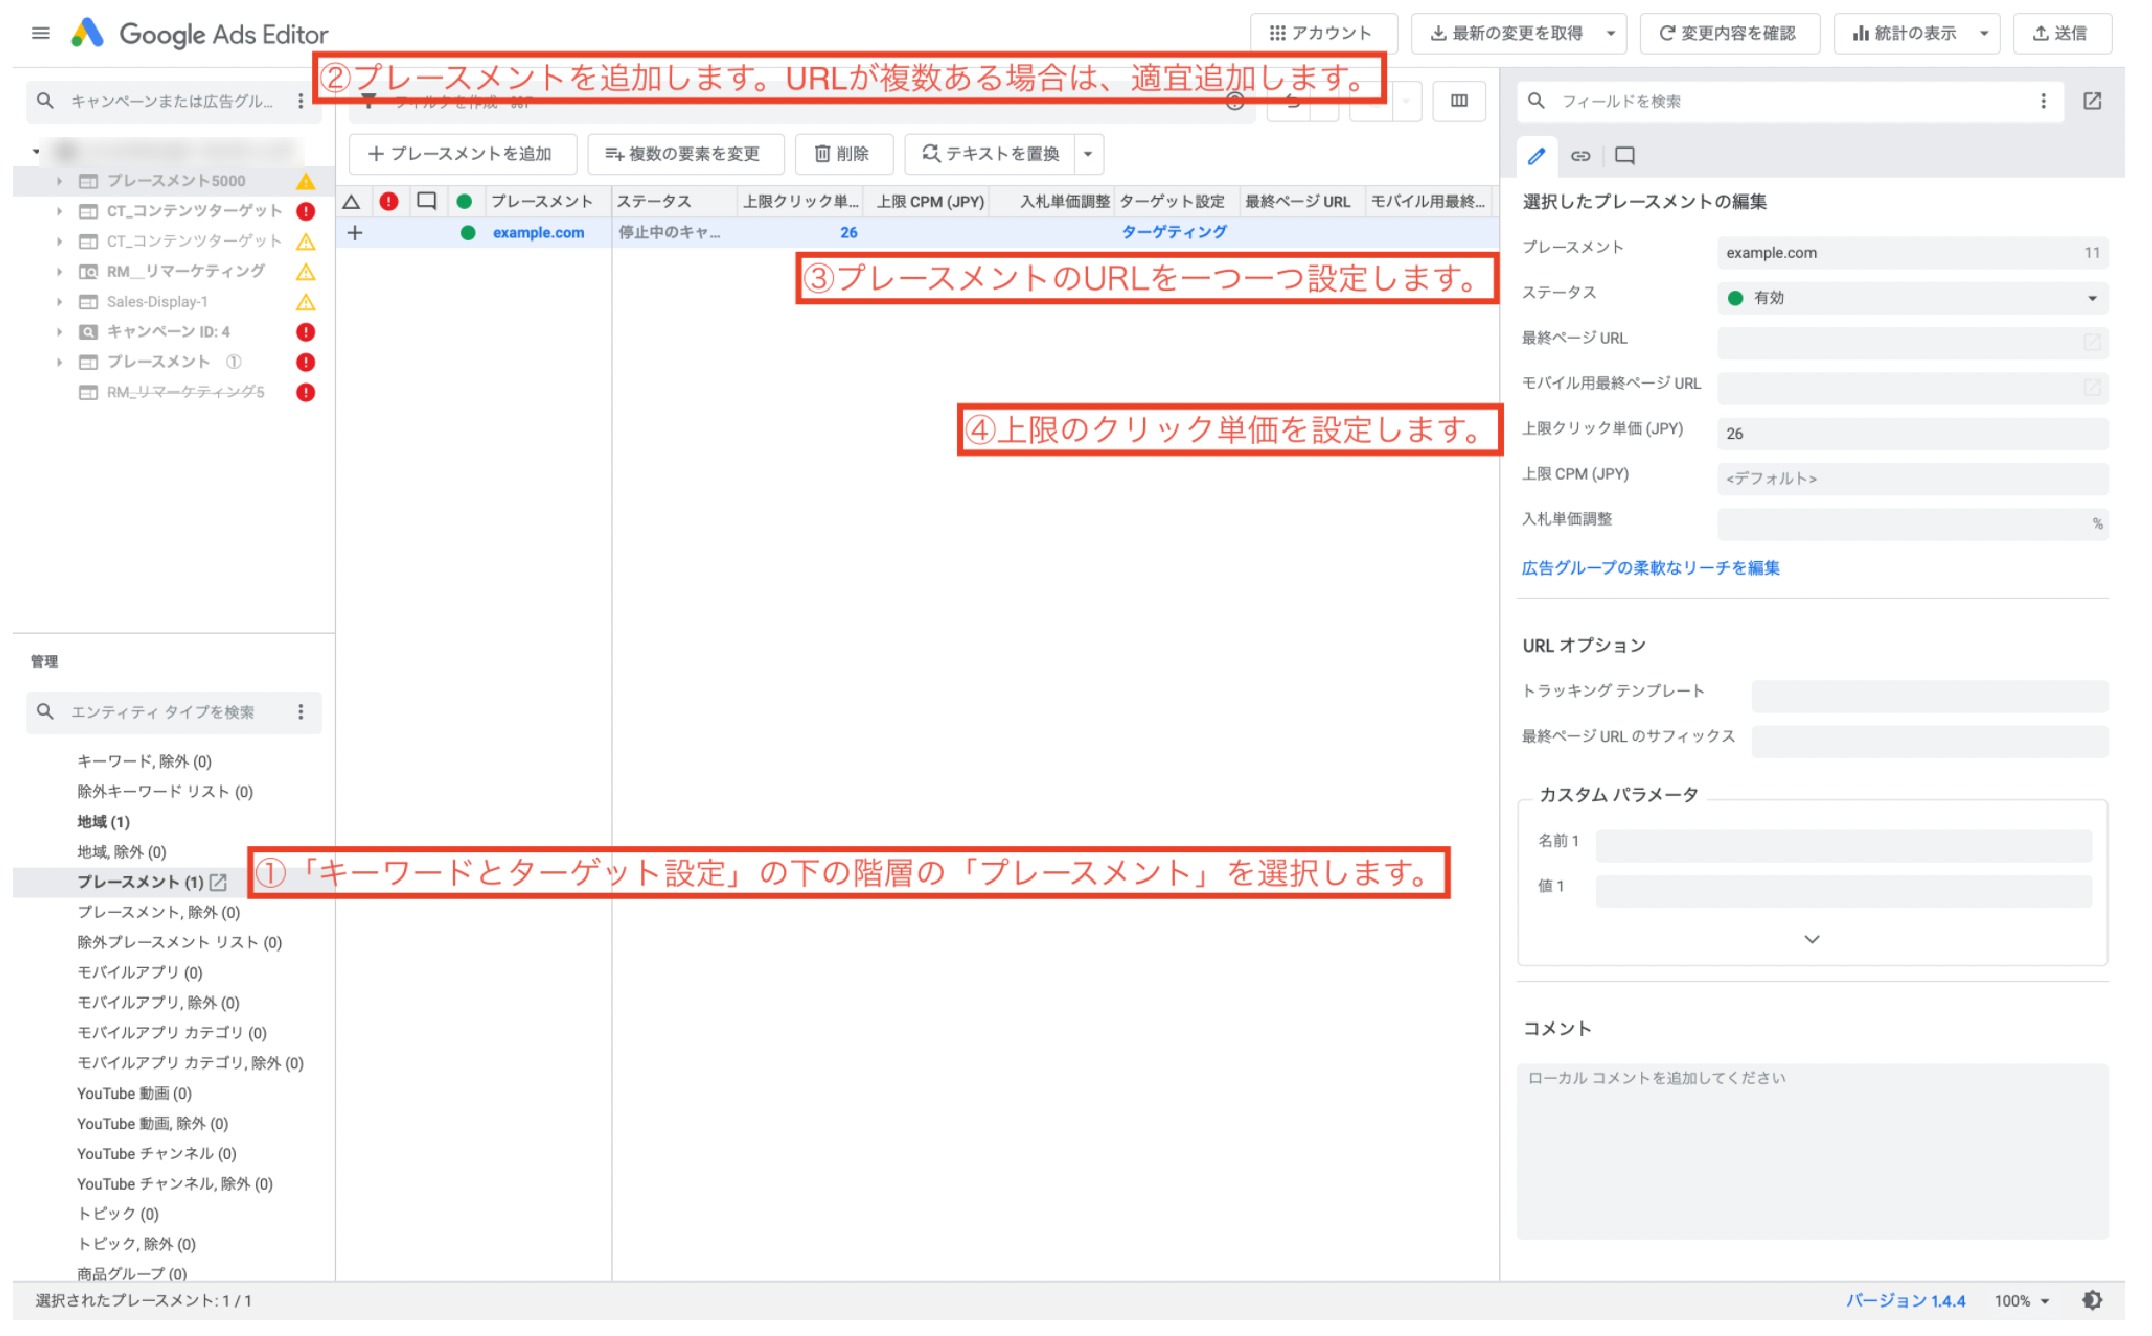
Task: Open the pop-out window icon beside フィールドを検索
Action: coord(2092,100)
